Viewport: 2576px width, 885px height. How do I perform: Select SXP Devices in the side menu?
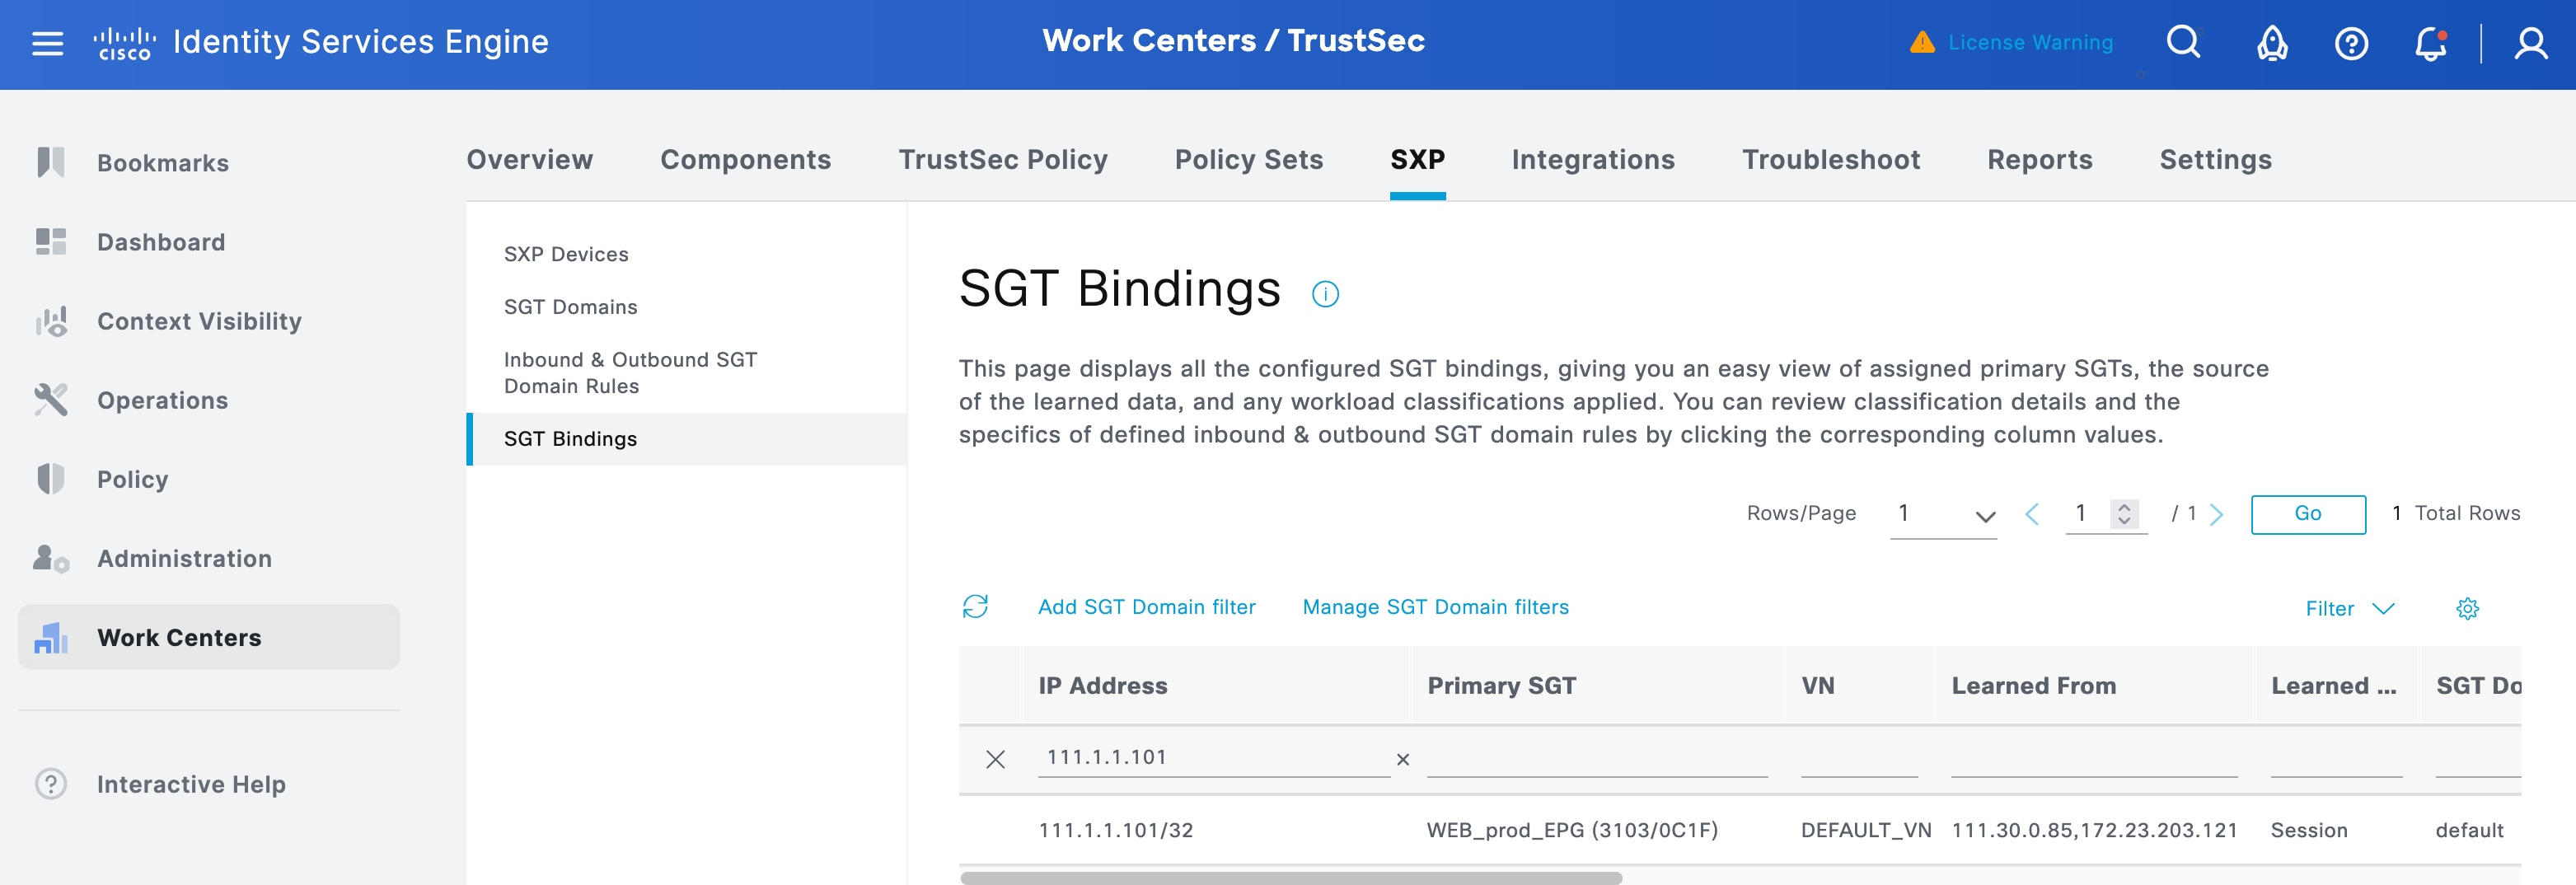[566, 254]
